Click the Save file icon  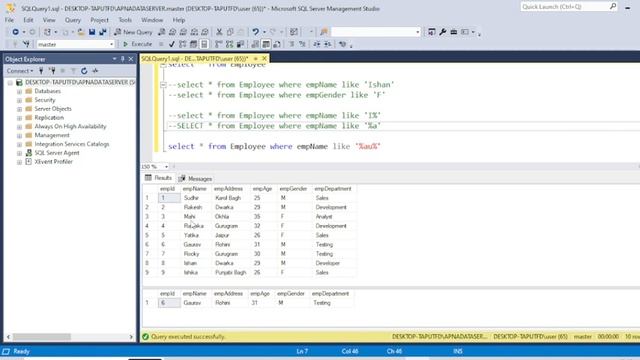click(92, 32)
